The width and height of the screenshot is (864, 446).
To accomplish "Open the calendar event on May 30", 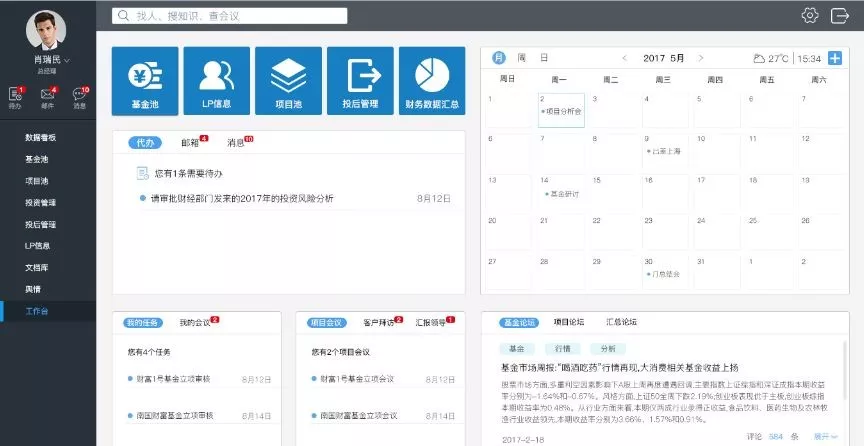I will [x=663, y=274].
